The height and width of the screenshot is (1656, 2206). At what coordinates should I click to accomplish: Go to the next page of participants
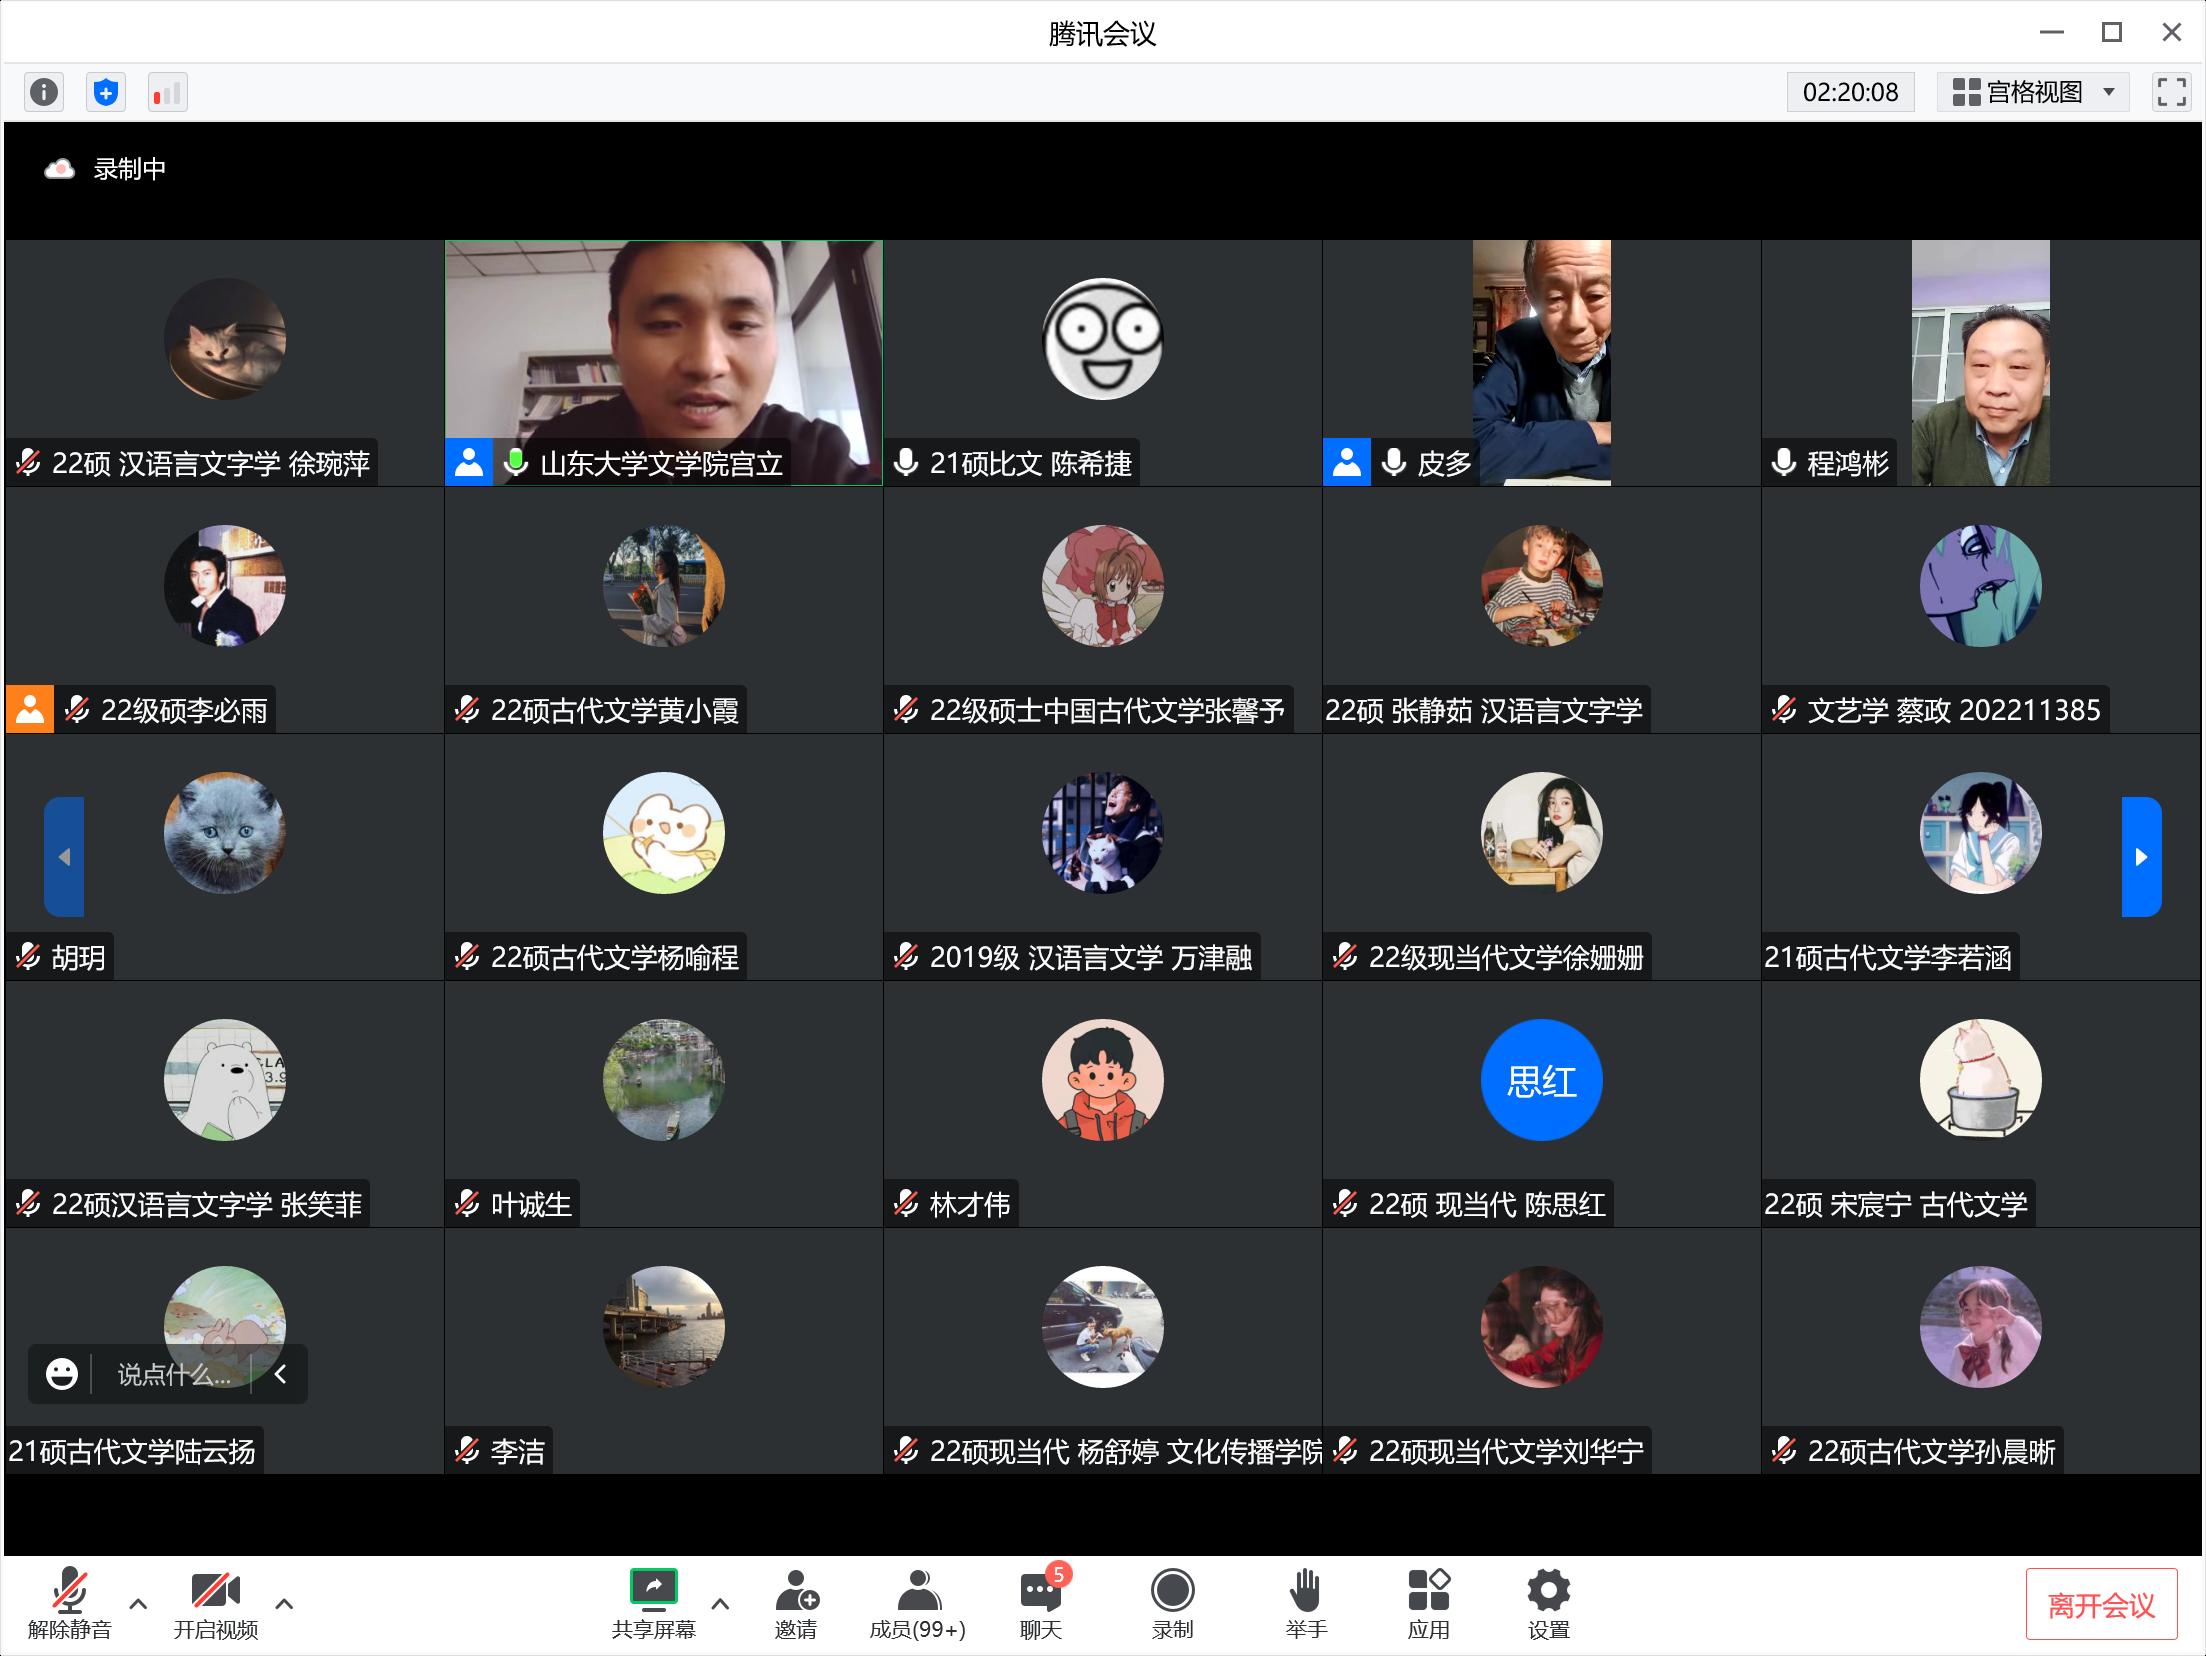coord(2141,857)
